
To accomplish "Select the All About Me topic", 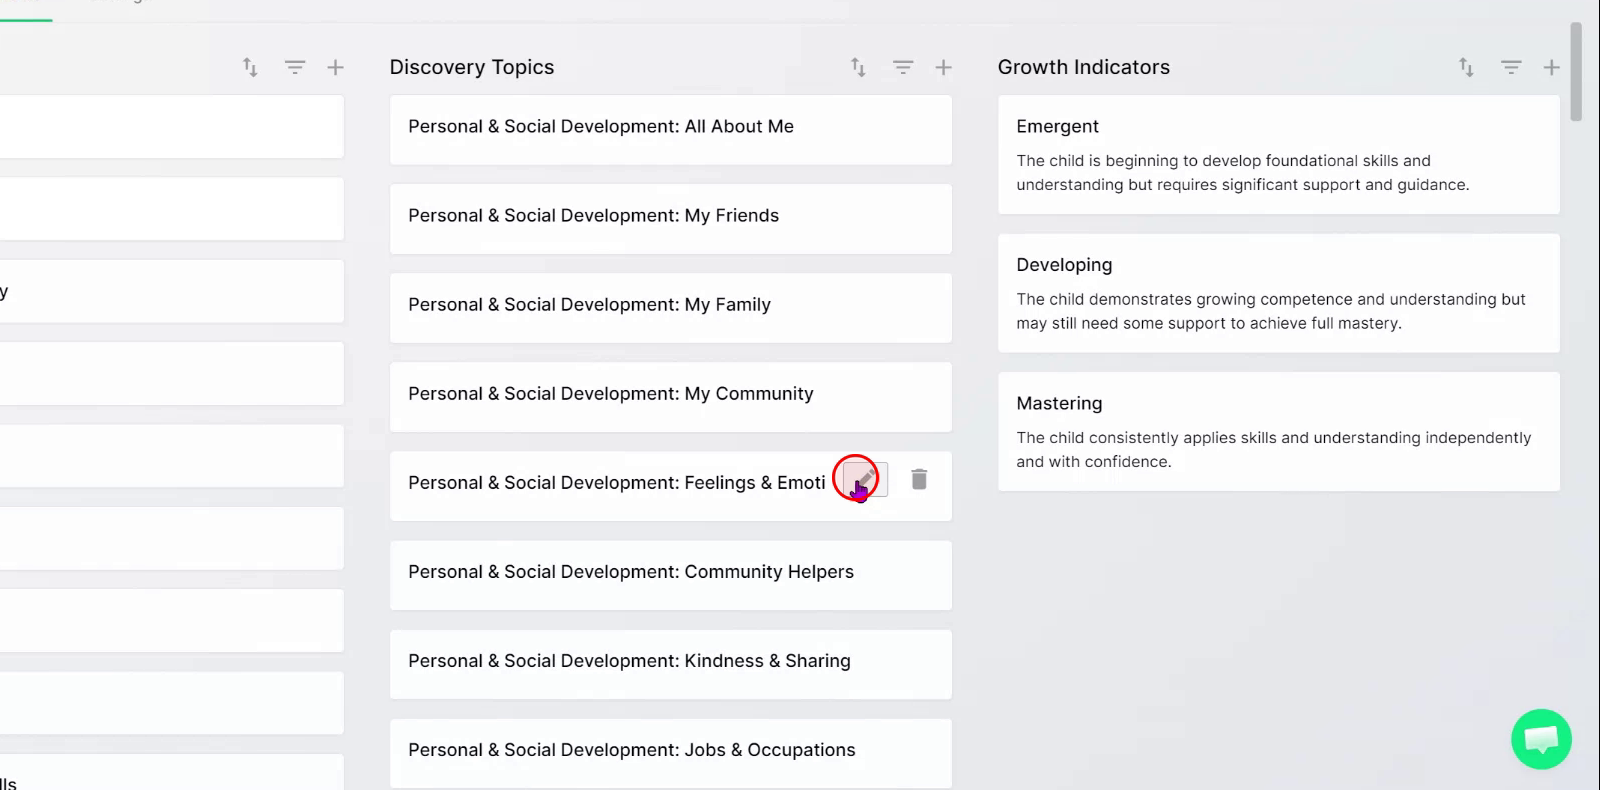I will point(670,130).
